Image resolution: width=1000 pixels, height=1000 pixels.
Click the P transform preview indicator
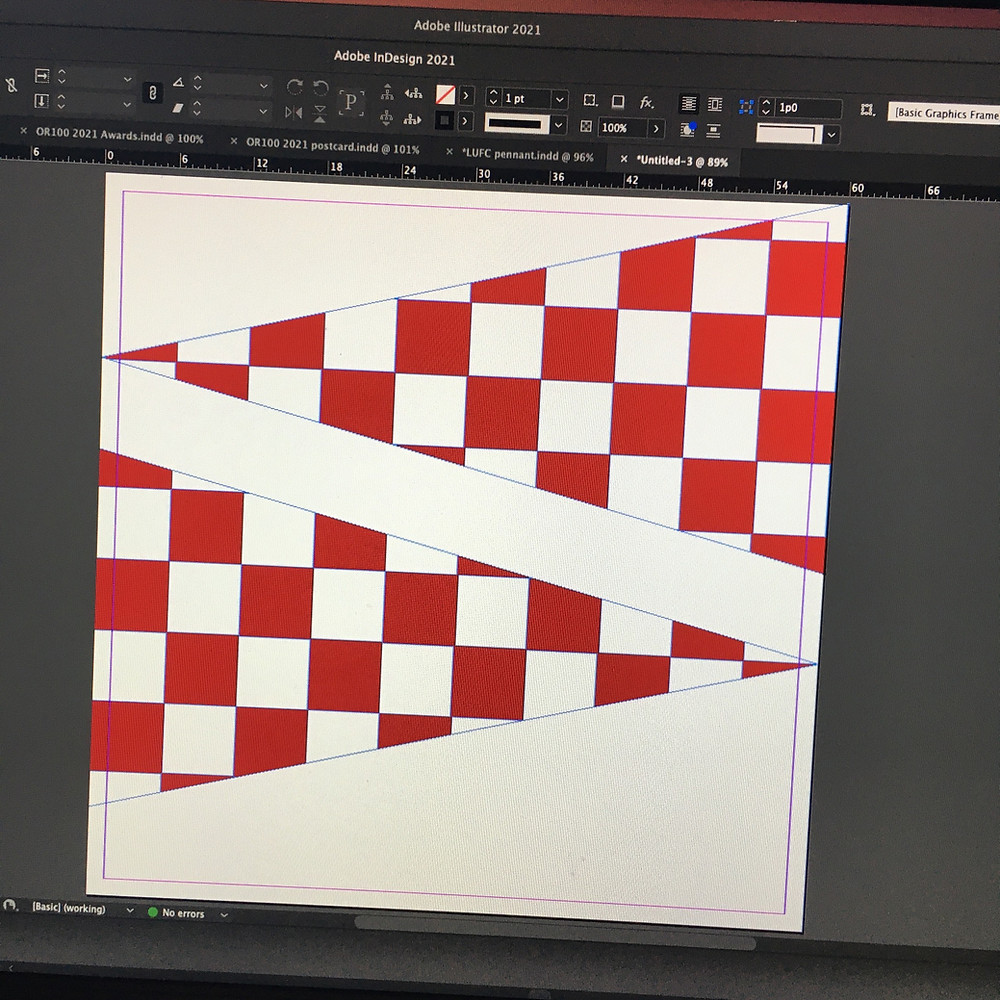(x=351, y=101)
